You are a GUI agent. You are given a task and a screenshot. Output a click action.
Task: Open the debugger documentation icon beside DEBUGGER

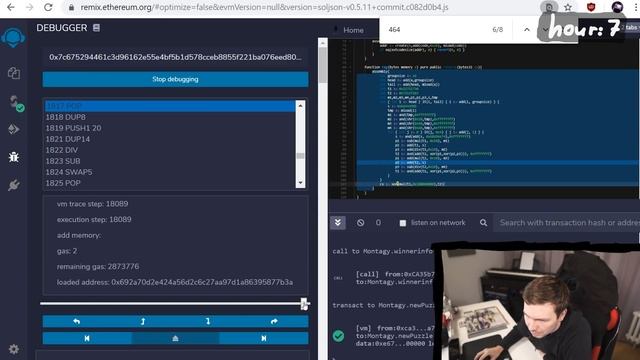click(96, 28)
